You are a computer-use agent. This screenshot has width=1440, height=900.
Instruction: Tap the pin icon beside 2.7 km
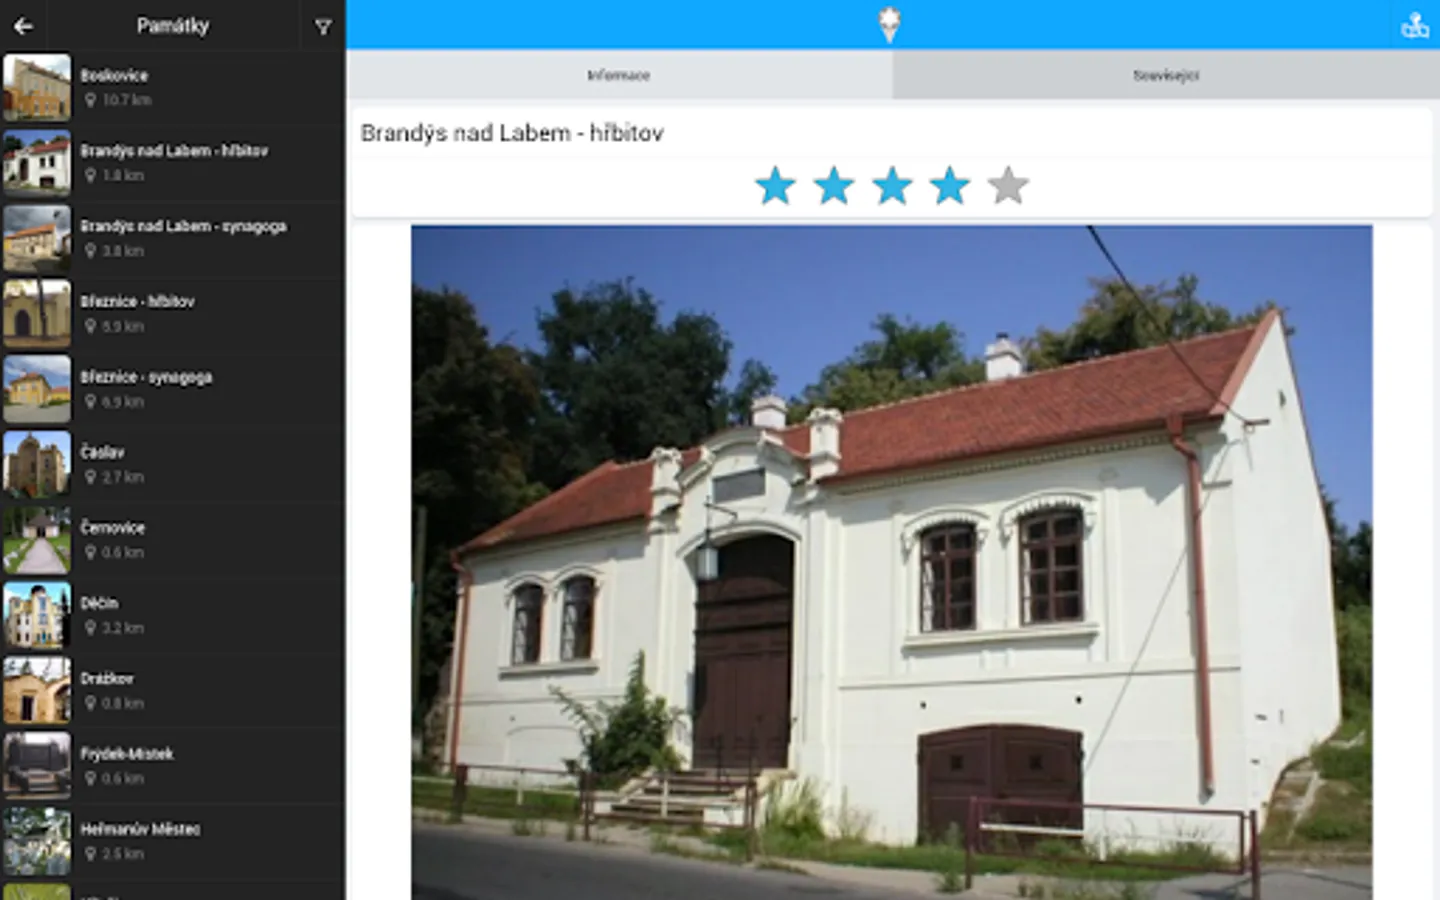coord(90,477)
